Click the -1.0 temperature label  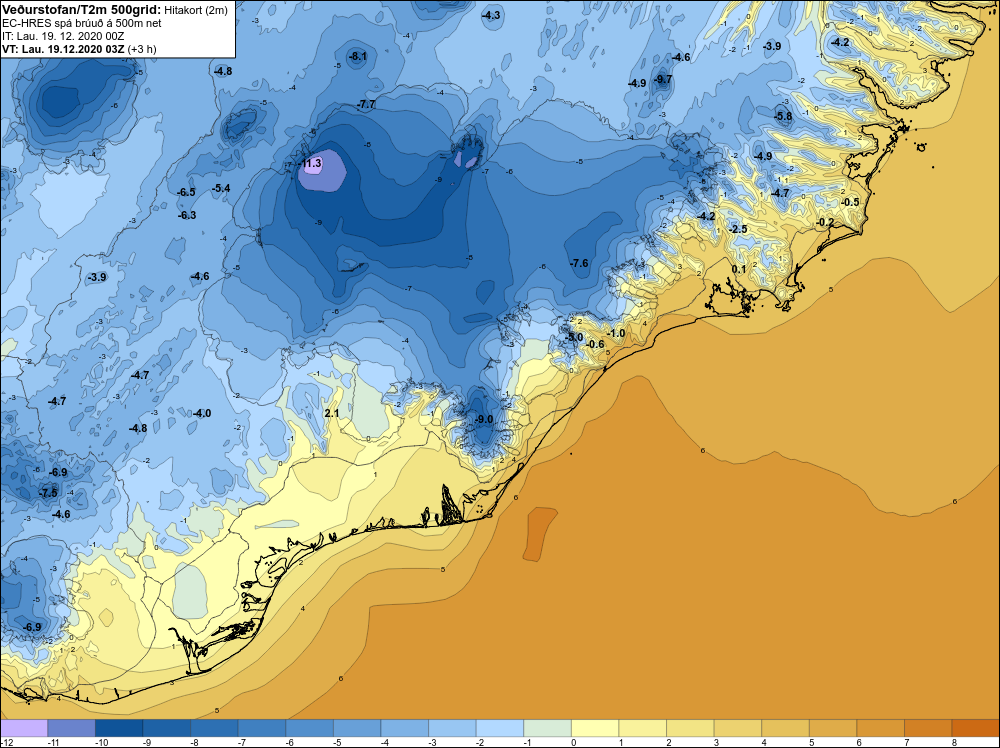616,334
